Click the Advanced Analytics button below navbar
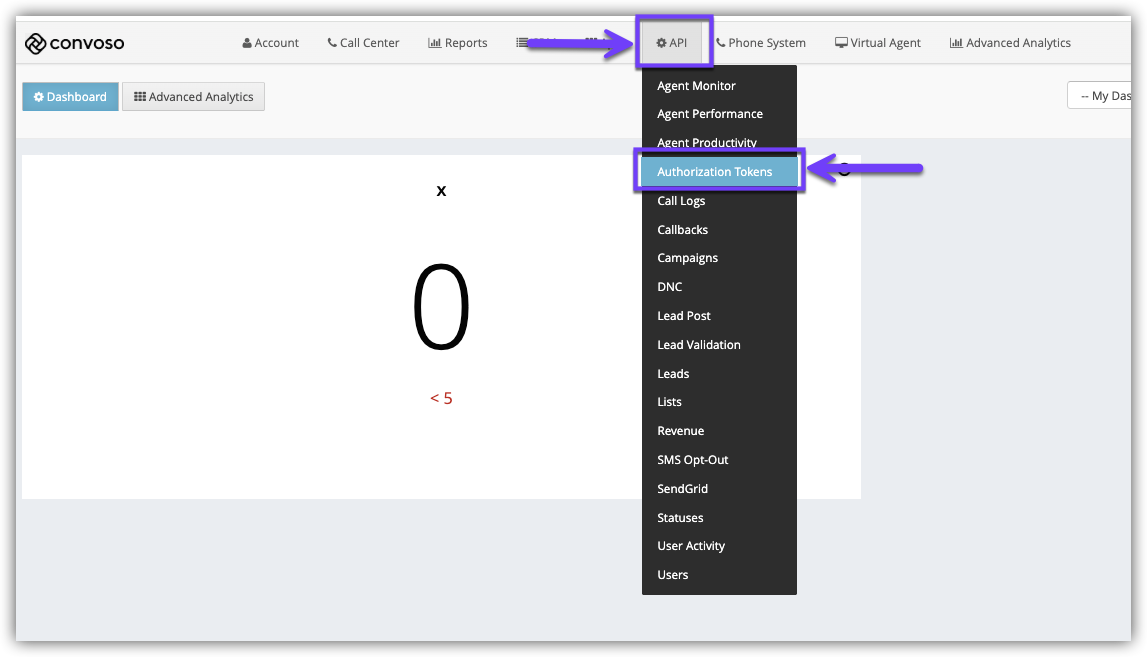Screen dimensions: 1147x657 [x=193, y=97]
